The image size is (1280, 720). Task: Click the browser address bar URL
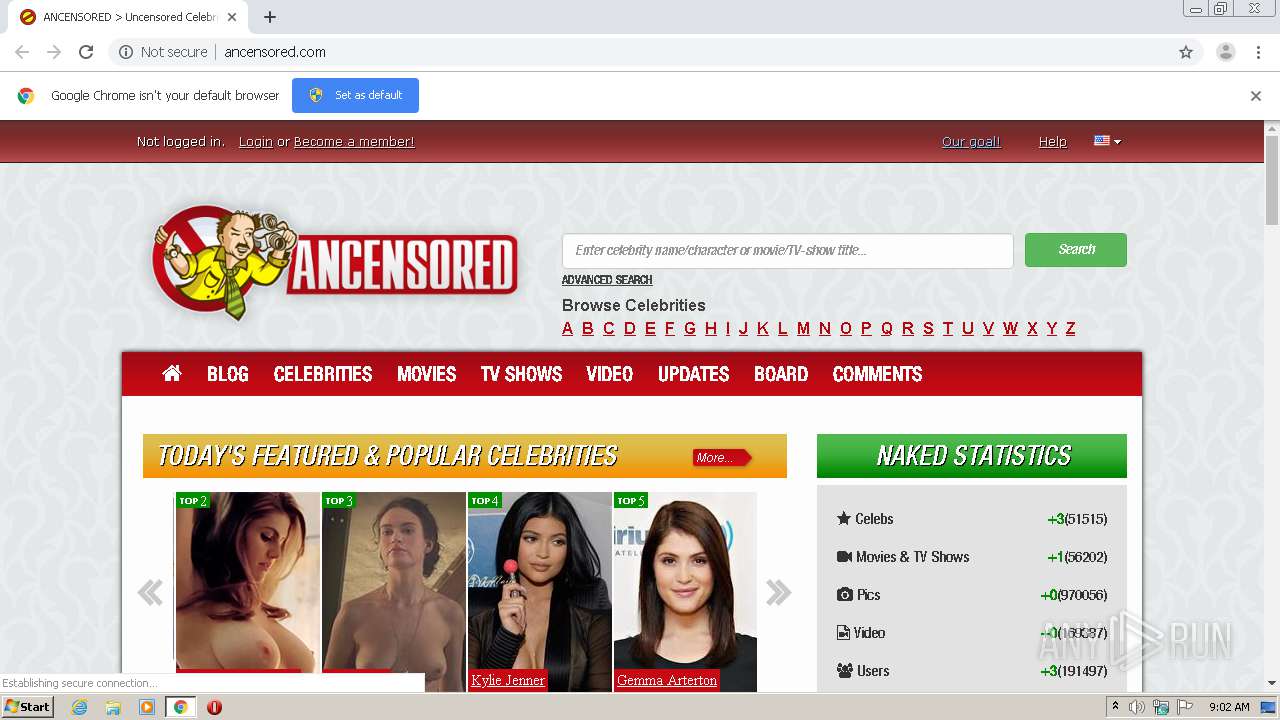[275, 52]
